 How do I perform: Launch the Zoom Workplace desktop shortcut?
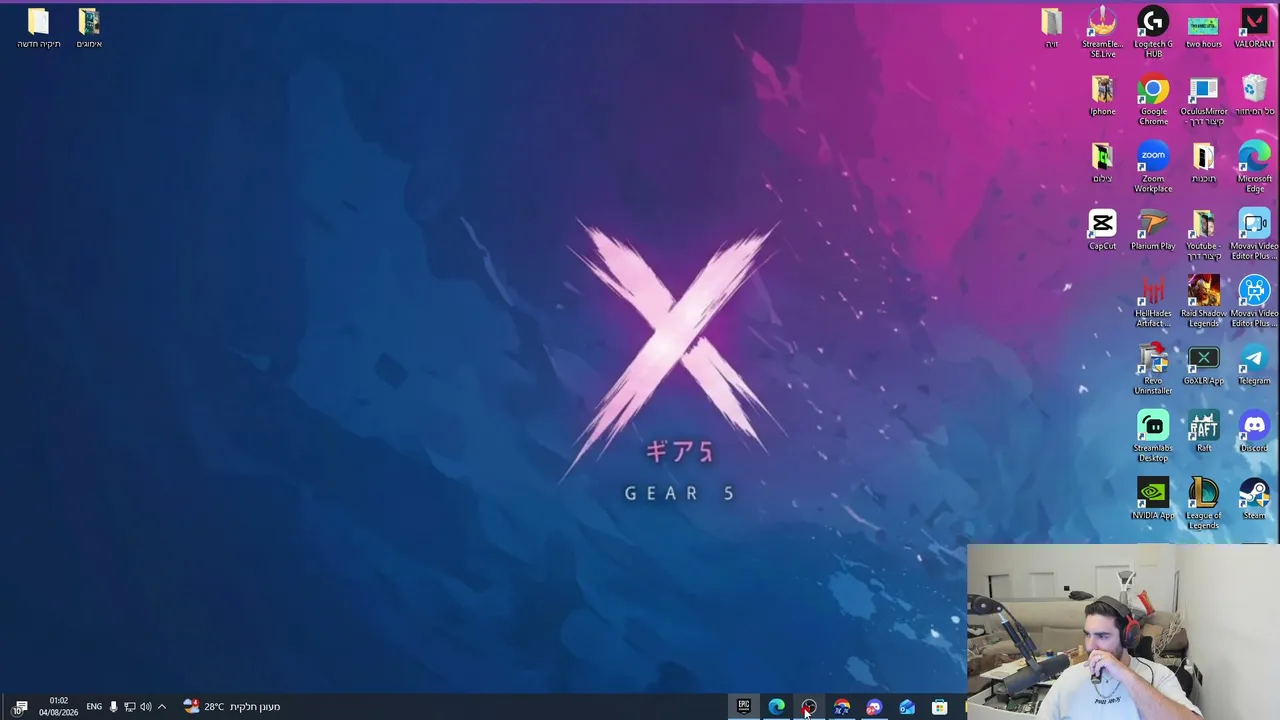1153,167
